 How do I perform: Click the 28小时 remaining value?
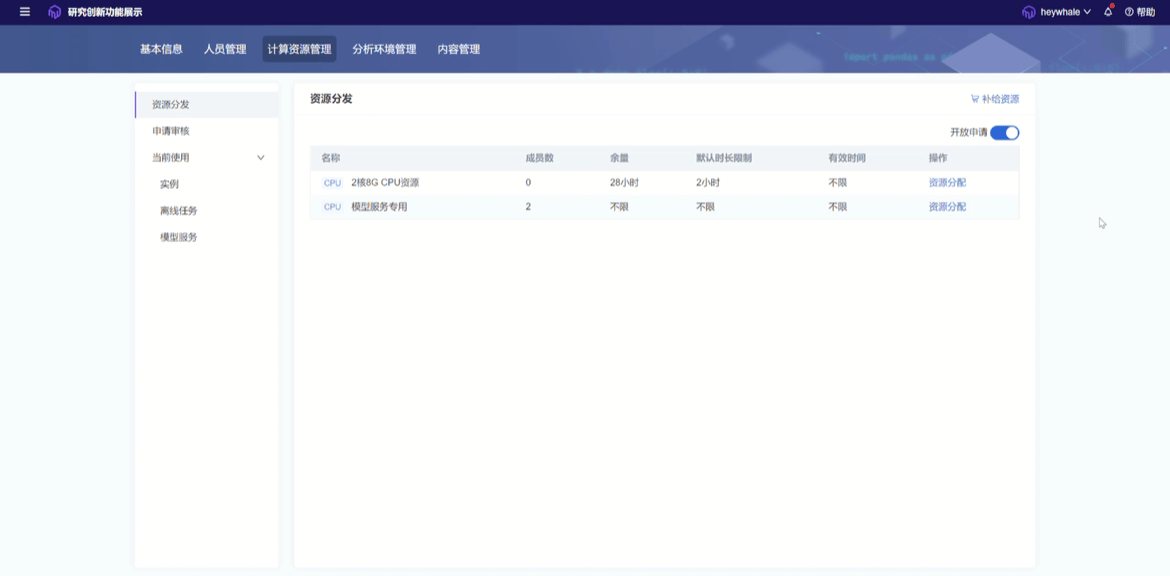[x=624, y=183]
